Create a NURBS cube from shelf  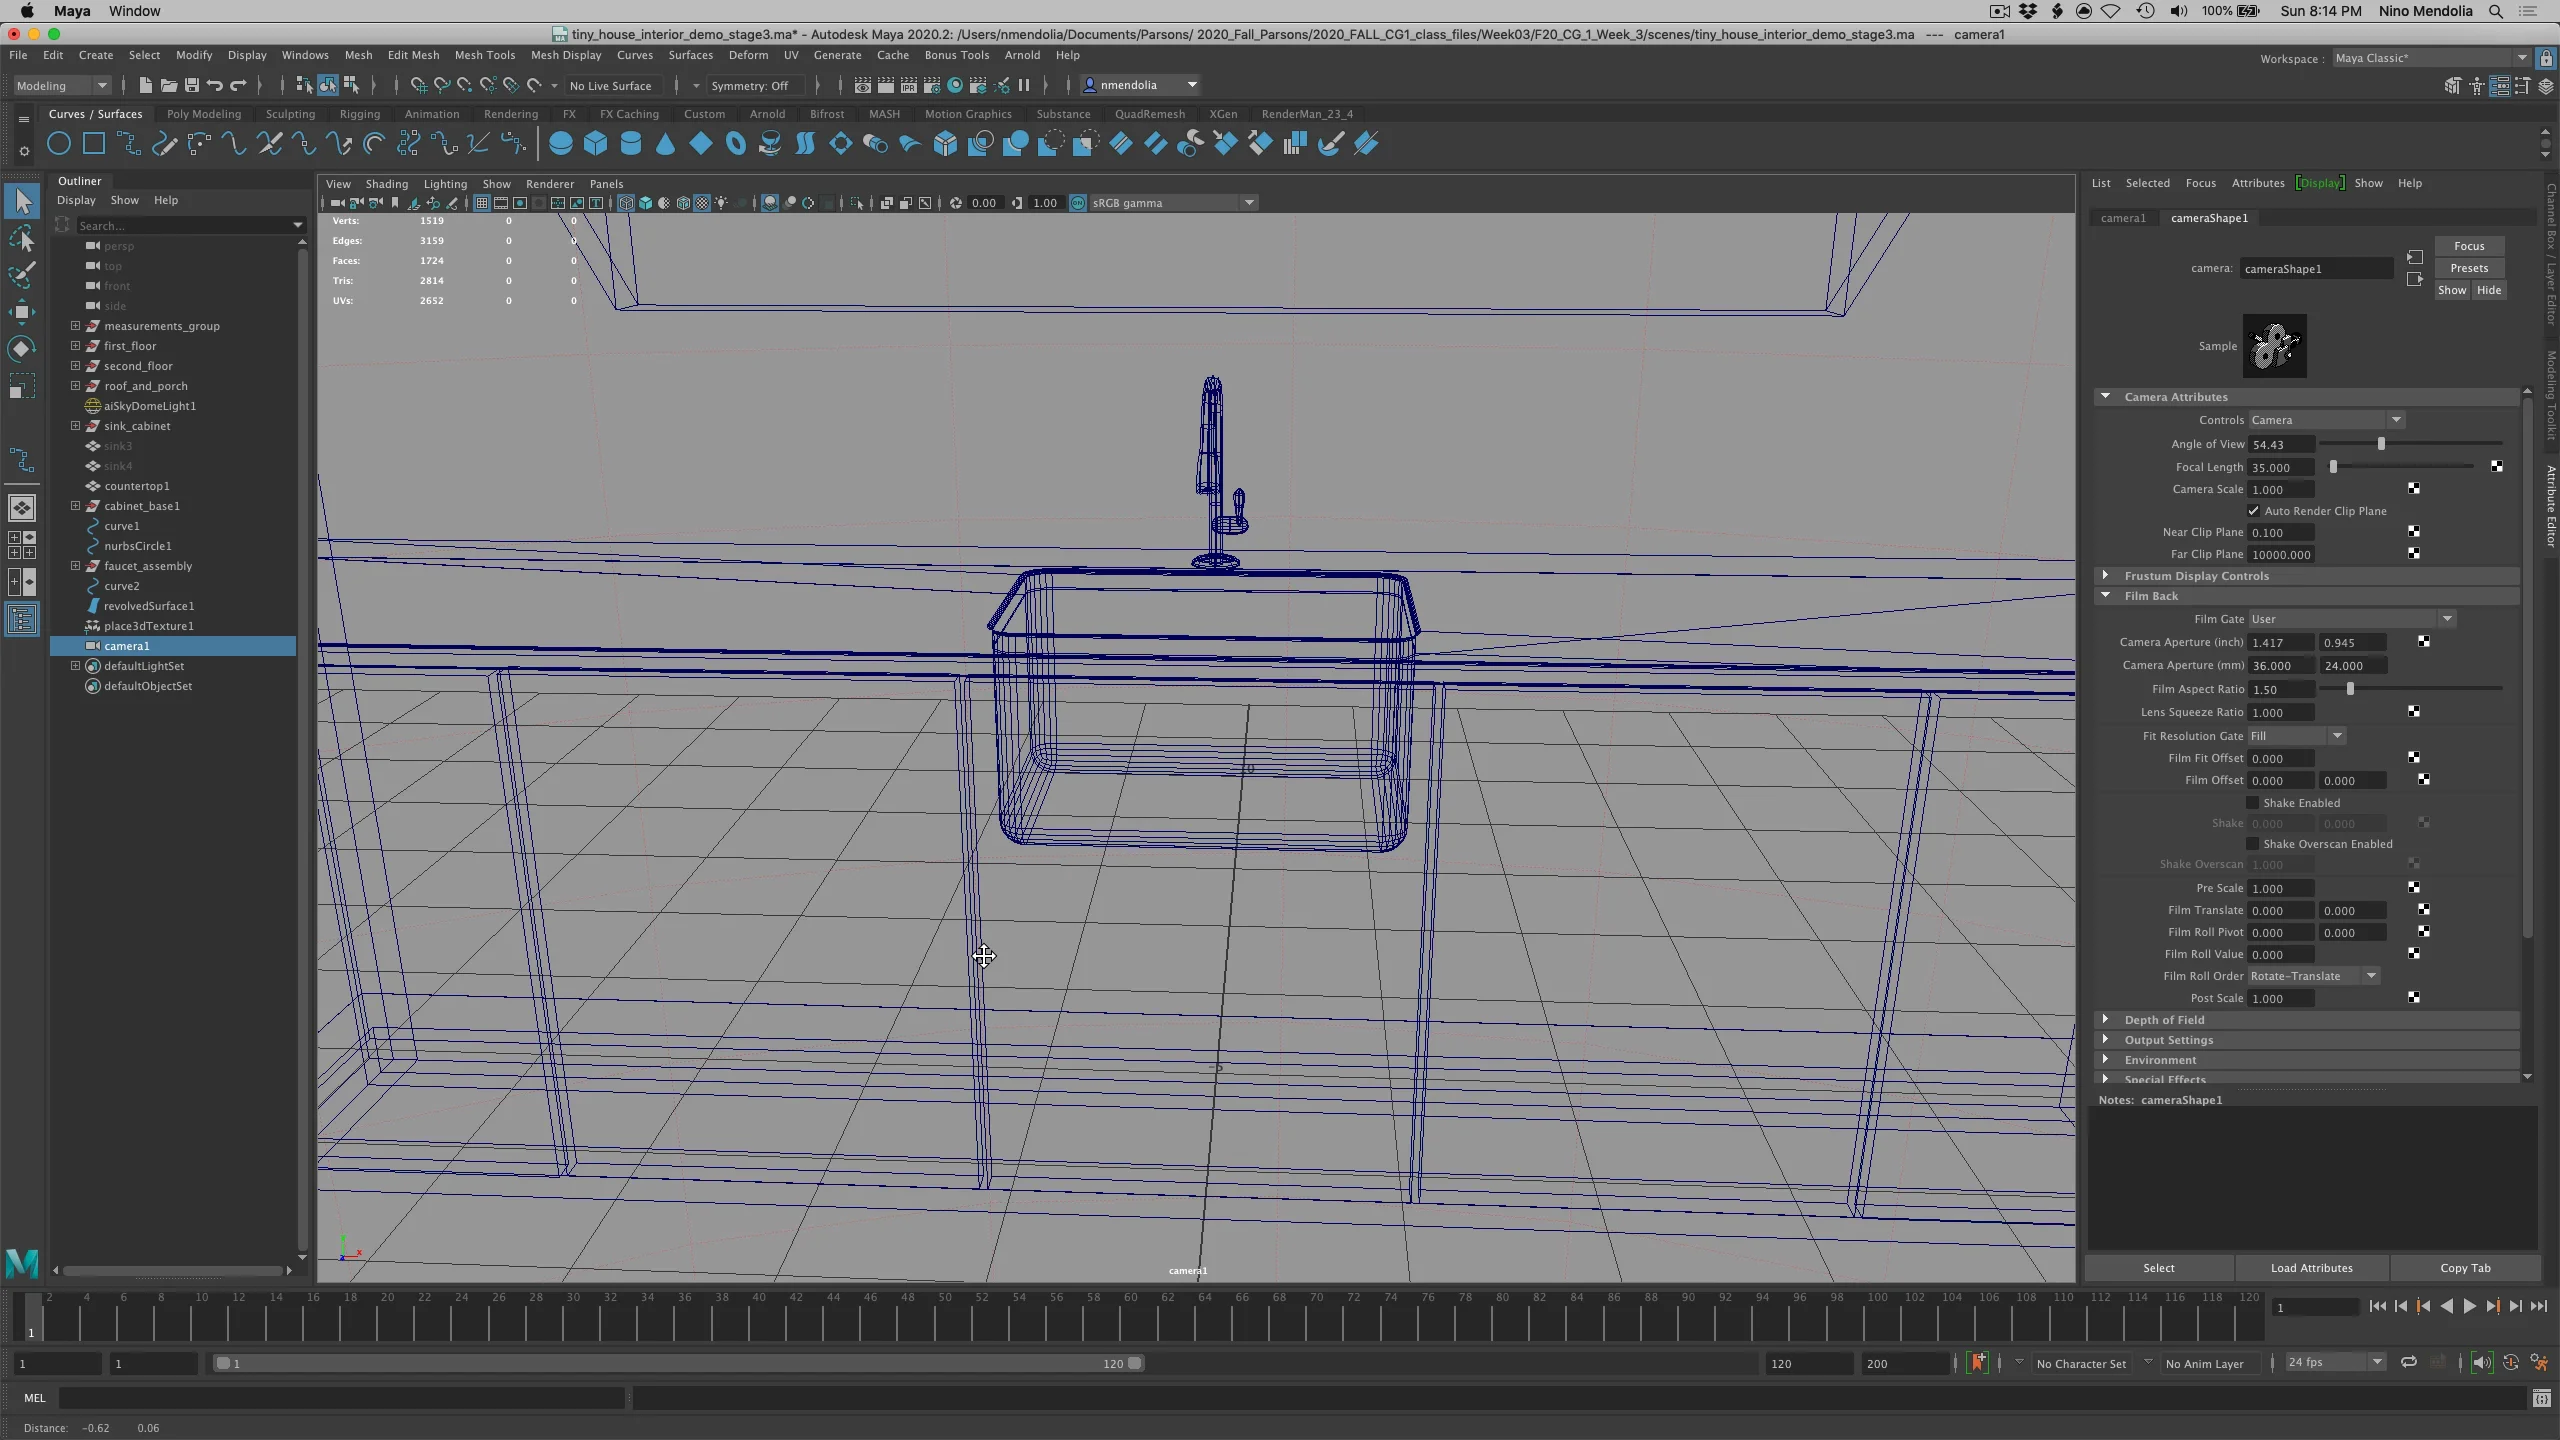[596, 144]
